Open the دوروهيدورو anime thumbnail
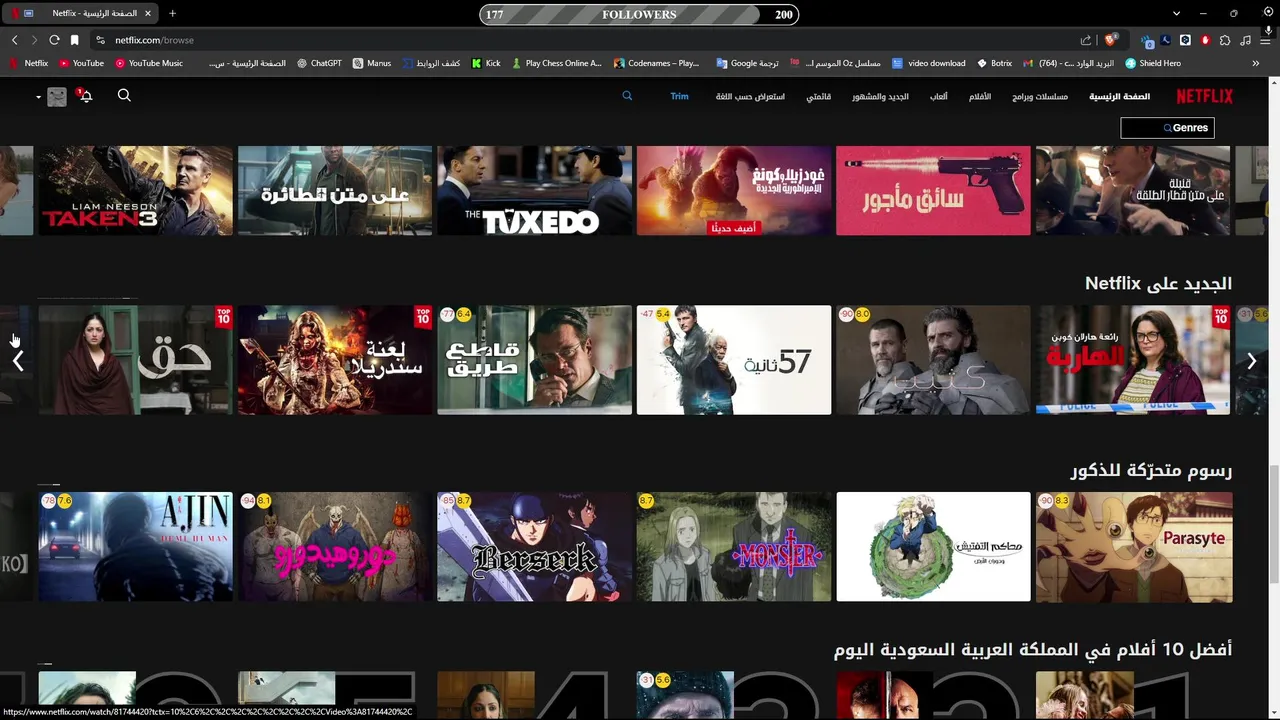 [x=335, y=546]
